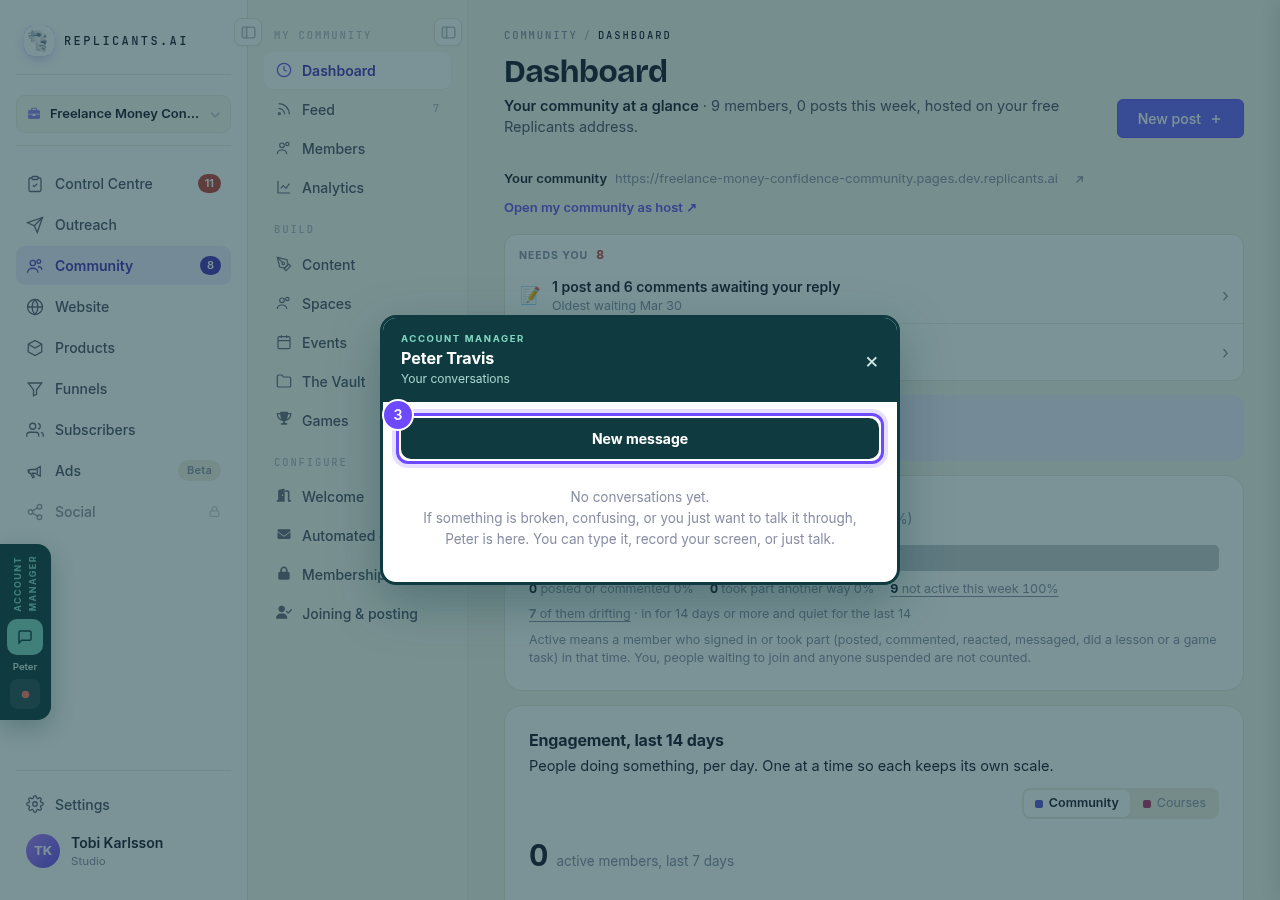Image resolution: width=1280 pixels, height=900 pixels.
Task: Click the external-link arrow beside the community URL
Action: (1079, 179)
